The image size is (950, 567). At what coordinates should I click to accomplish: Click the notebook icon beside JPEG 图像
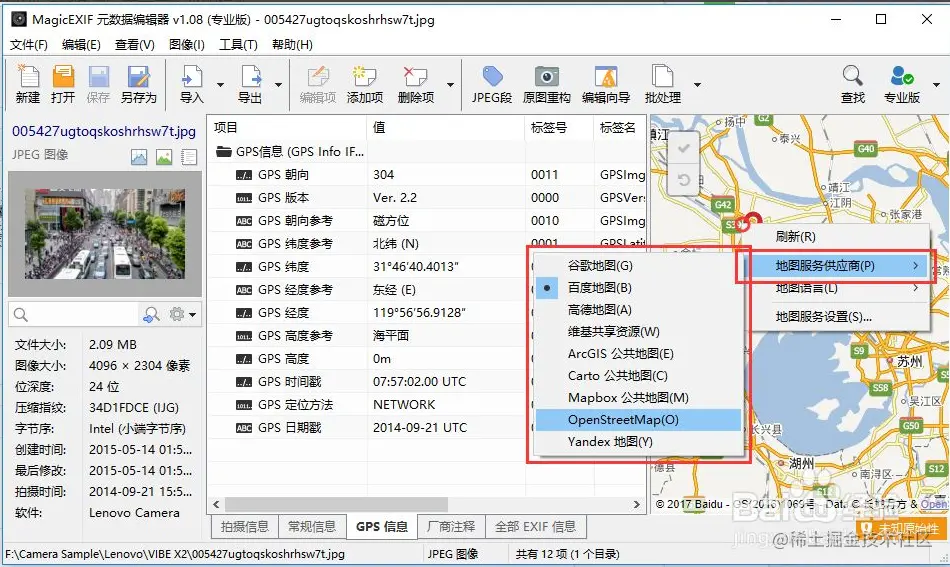coord(189,158)
